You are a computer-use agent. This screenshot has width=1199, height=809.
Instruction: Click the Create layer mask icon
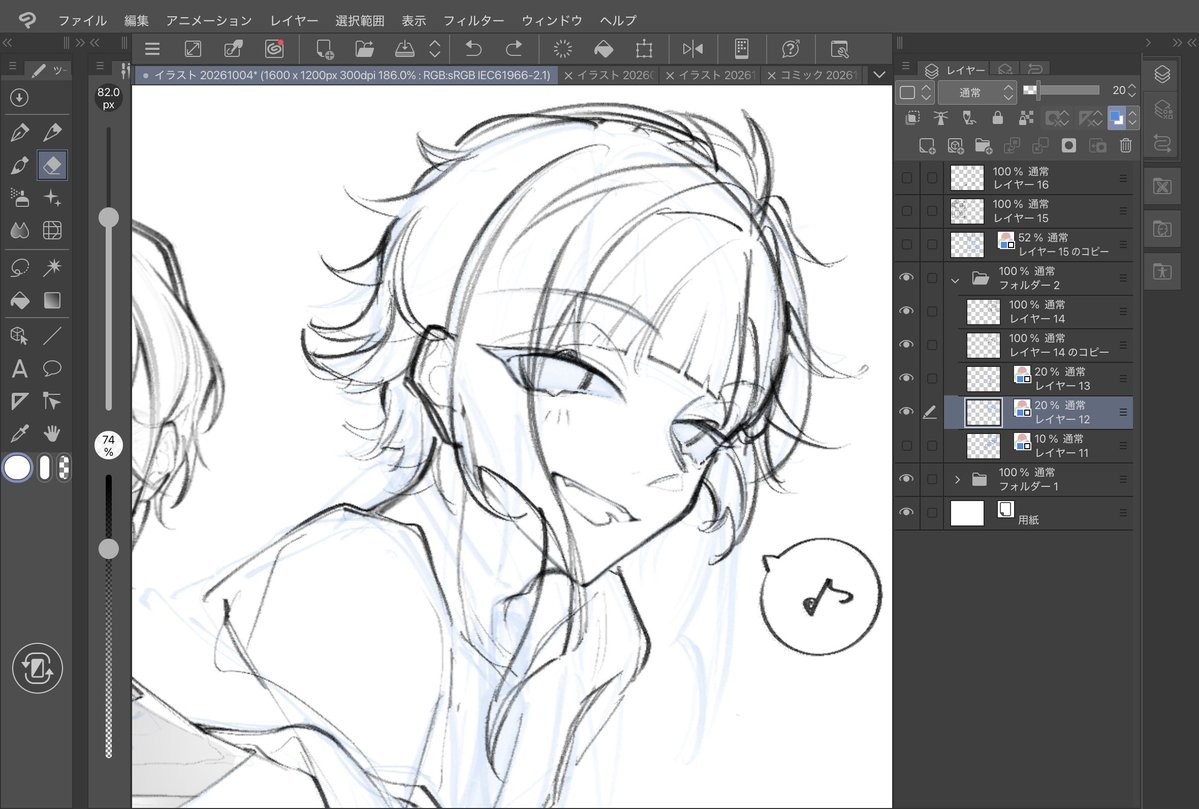click(1069, 145)
